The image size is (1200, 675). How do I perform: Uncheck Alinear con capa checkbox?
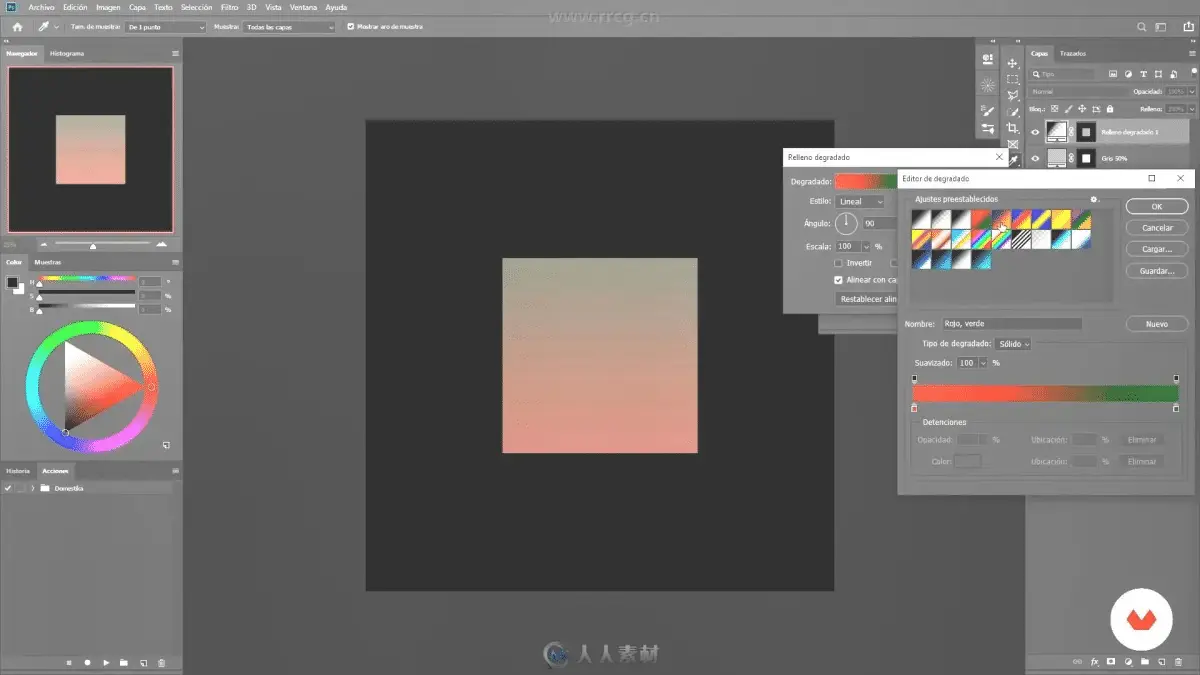click(838, 280)
